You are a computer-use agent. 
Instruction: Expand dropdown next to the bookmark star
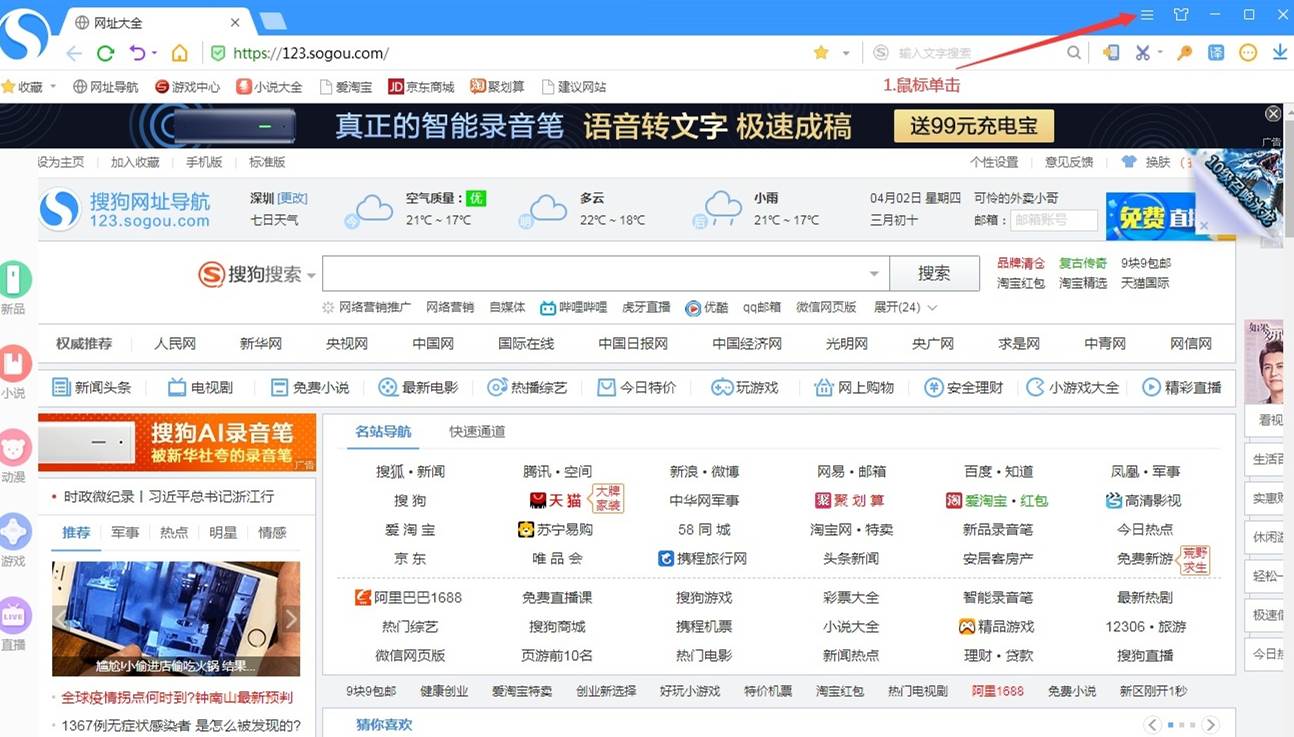point(846,53)
